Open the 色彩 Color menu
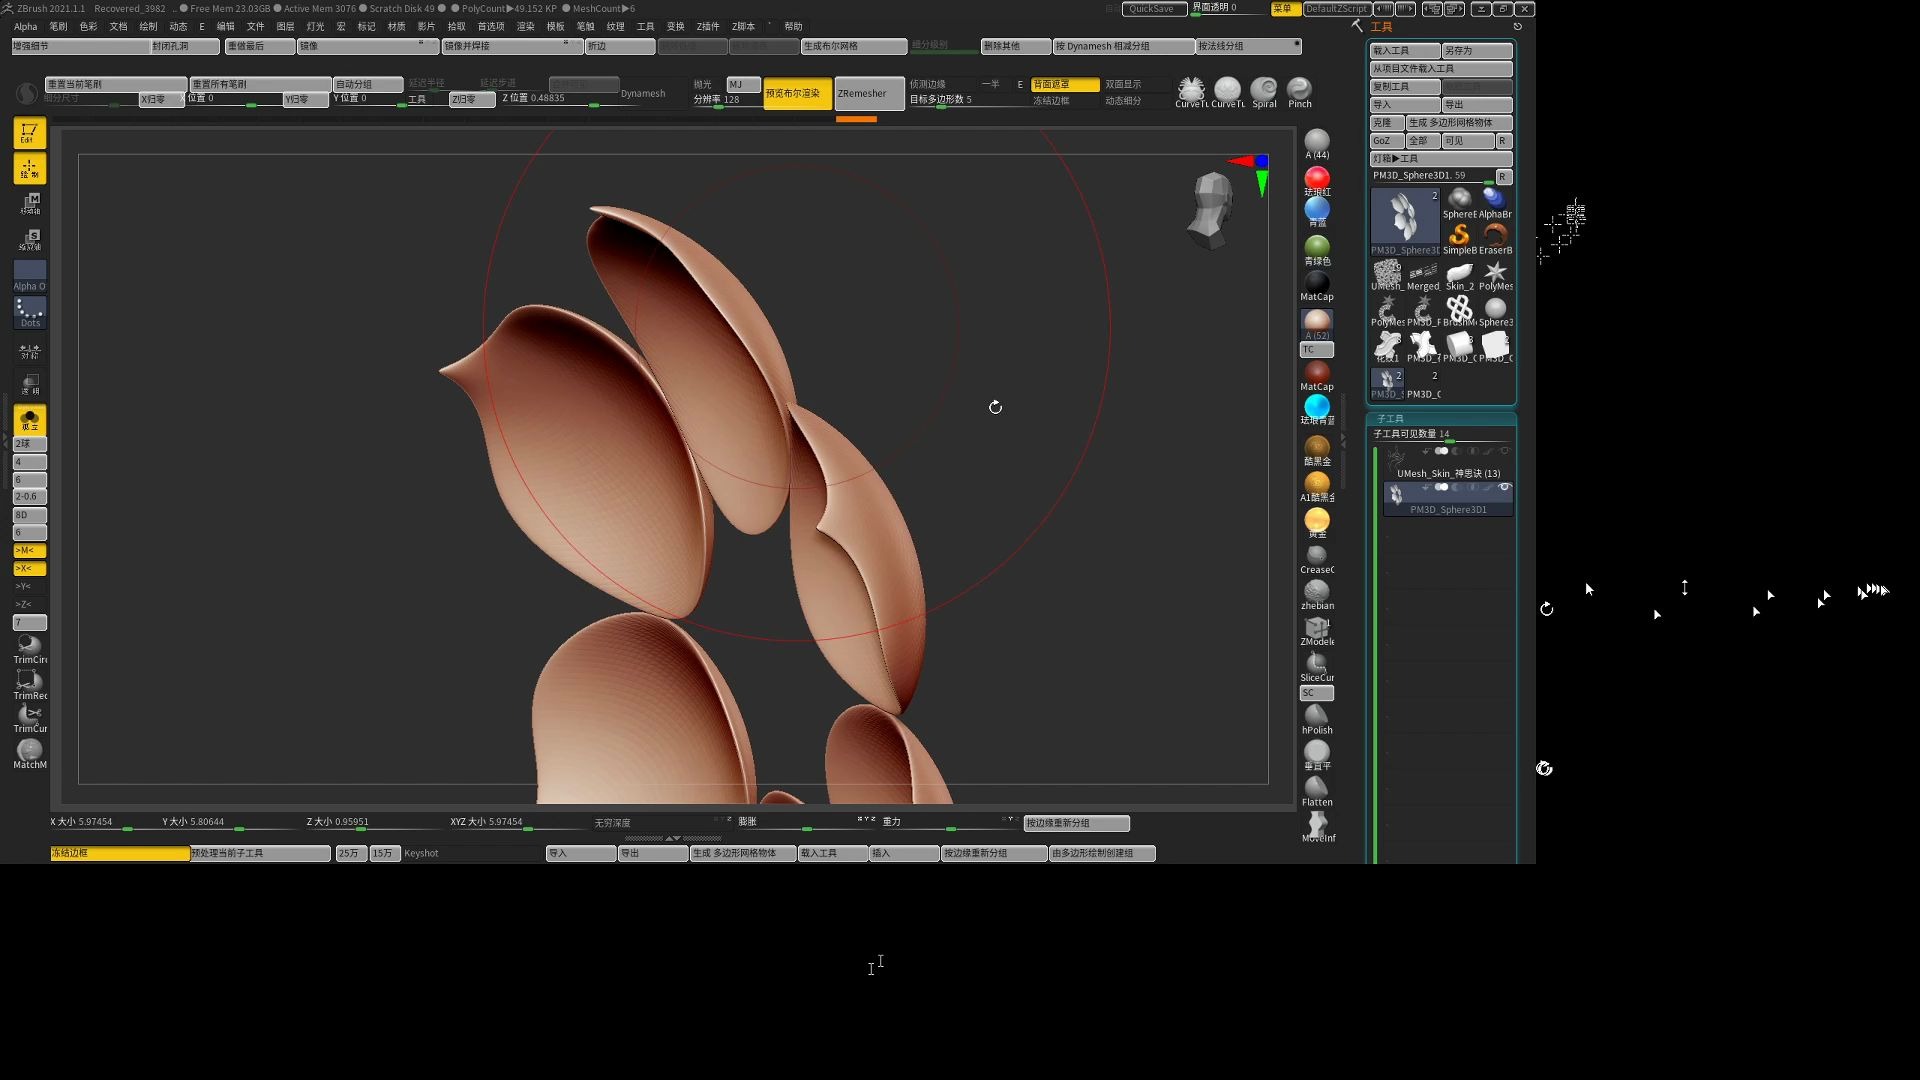 tap(88, 26)
